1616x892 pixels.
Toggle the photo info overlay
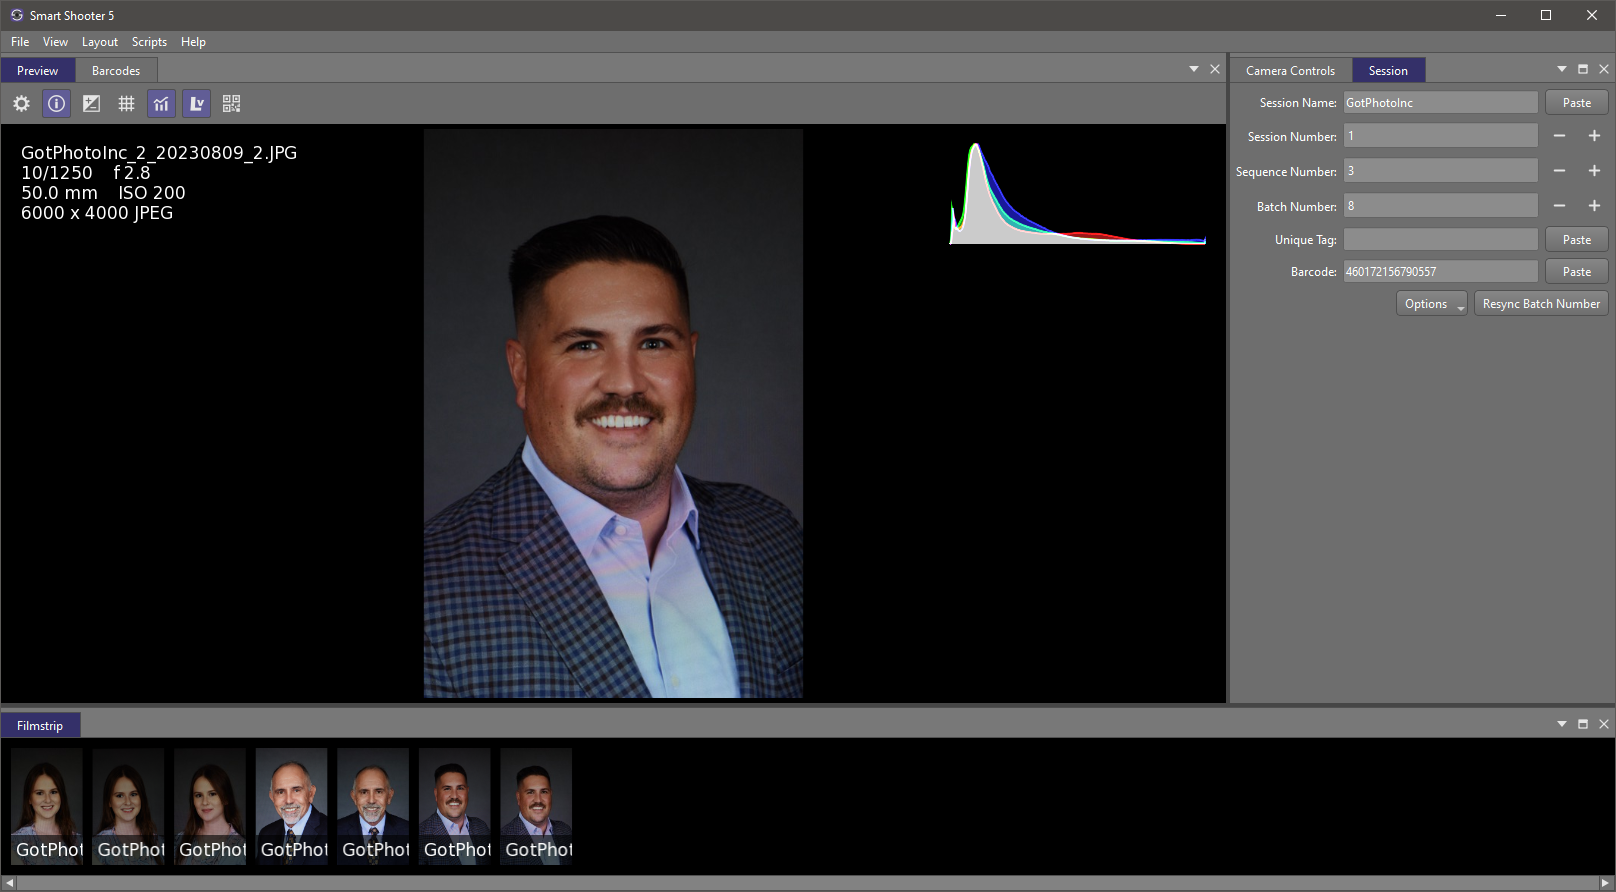[57, 103]
